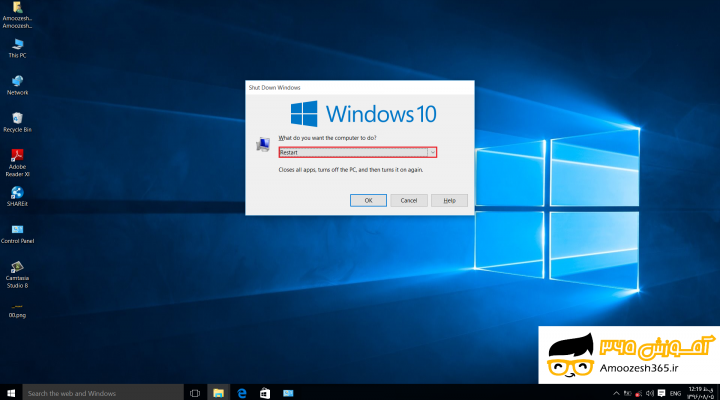Select the Recycle Bin icon

(x=17, y=123)
